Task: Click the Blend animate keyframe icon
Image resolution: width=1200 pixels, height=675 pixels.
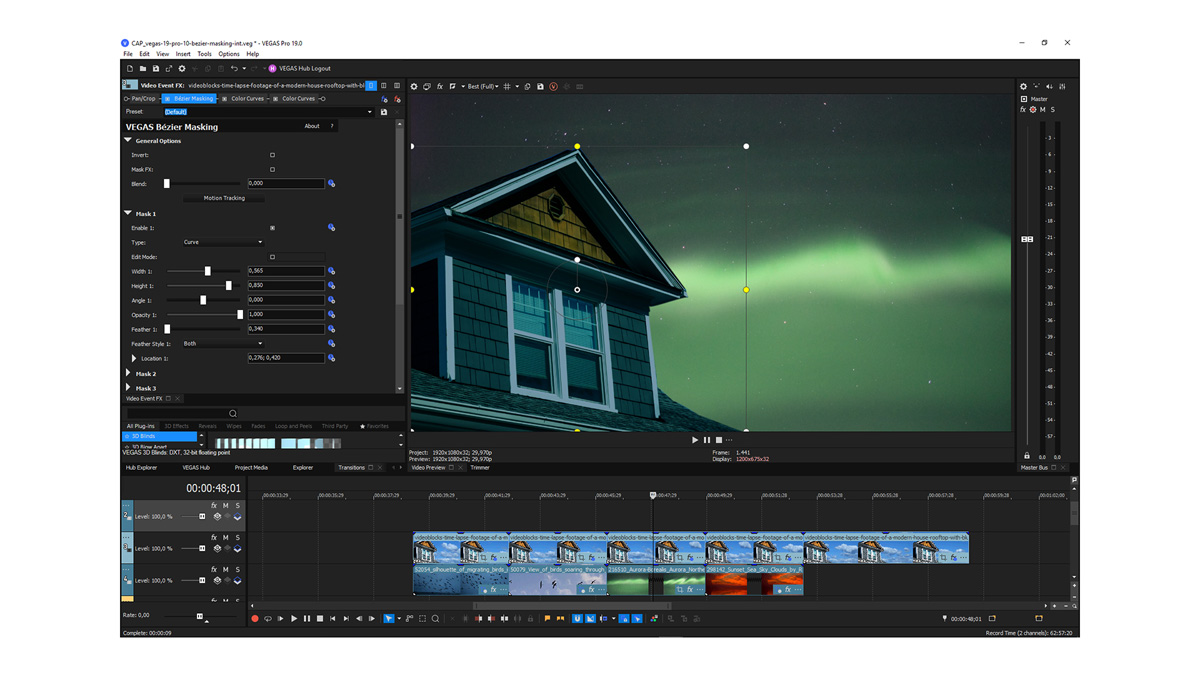Action: [332, 184]
